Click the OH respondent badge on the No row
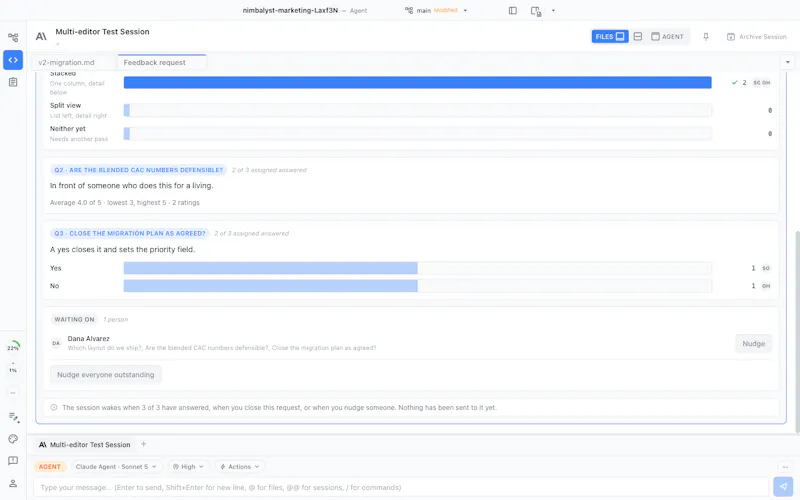 pos(766,286)
